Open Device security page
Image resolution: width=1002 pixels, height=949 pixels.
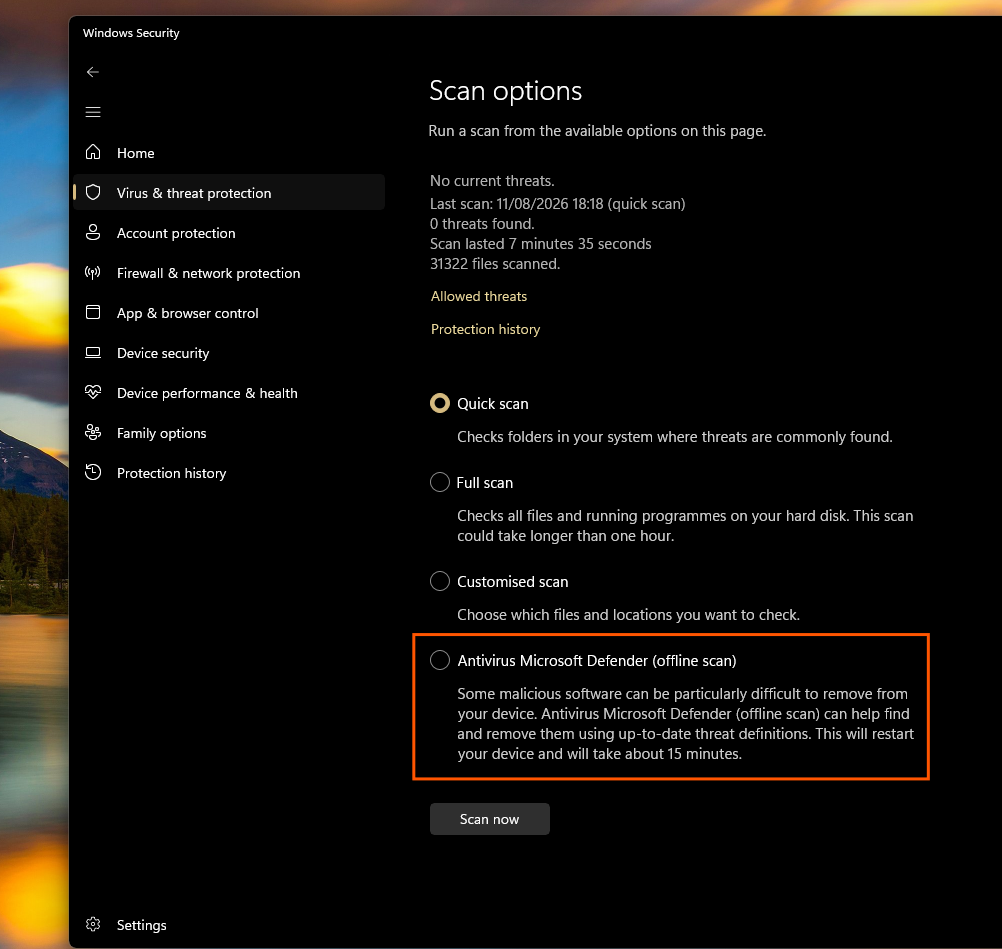click(229, 353)
